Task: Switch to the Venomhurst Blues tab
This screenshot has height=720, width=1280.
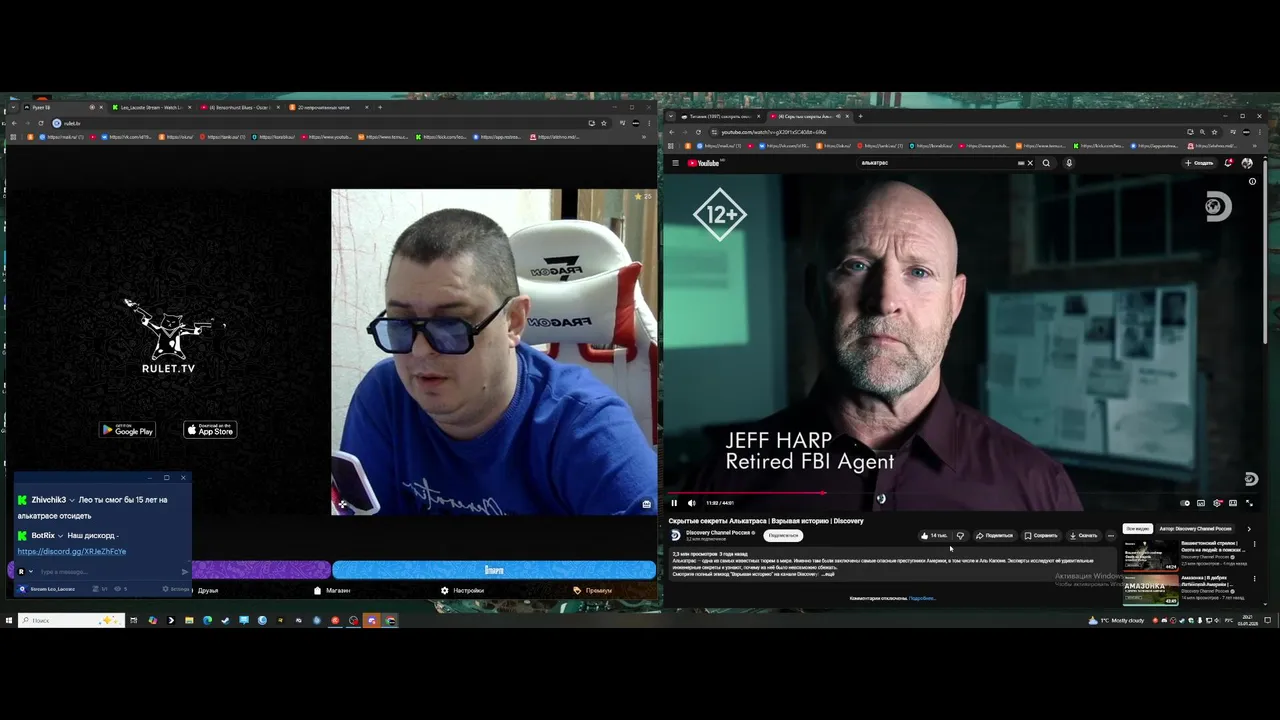Action: click(240, 107)
